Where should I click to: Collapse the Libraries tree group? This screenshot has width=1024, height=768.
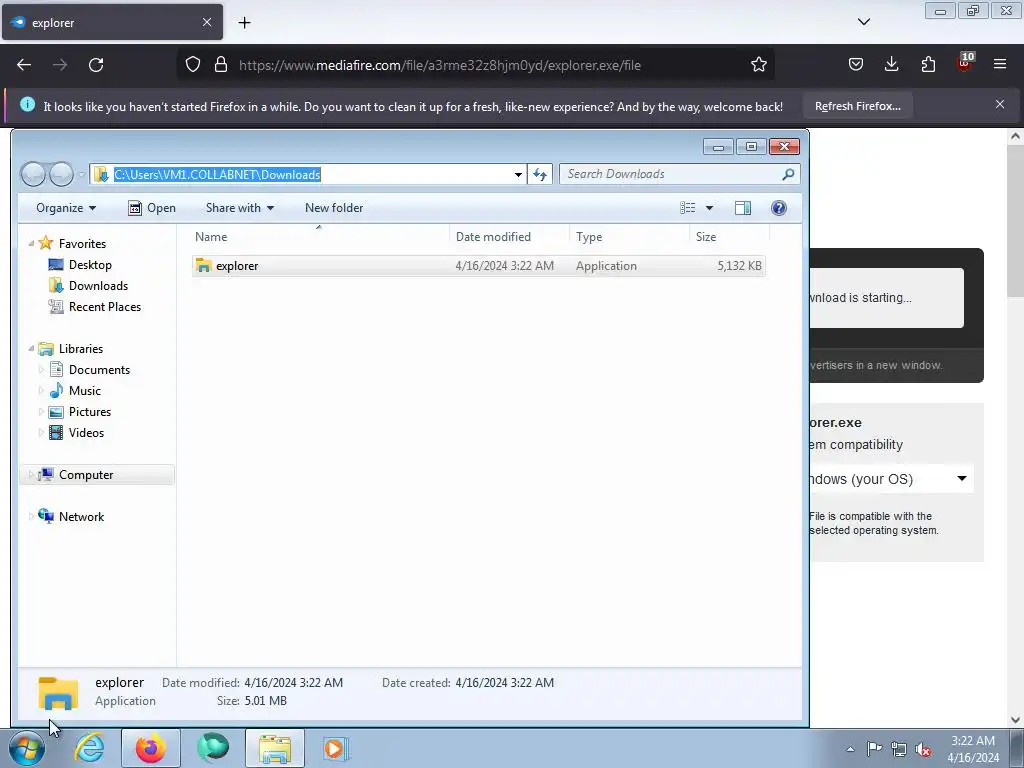point(31,348)
